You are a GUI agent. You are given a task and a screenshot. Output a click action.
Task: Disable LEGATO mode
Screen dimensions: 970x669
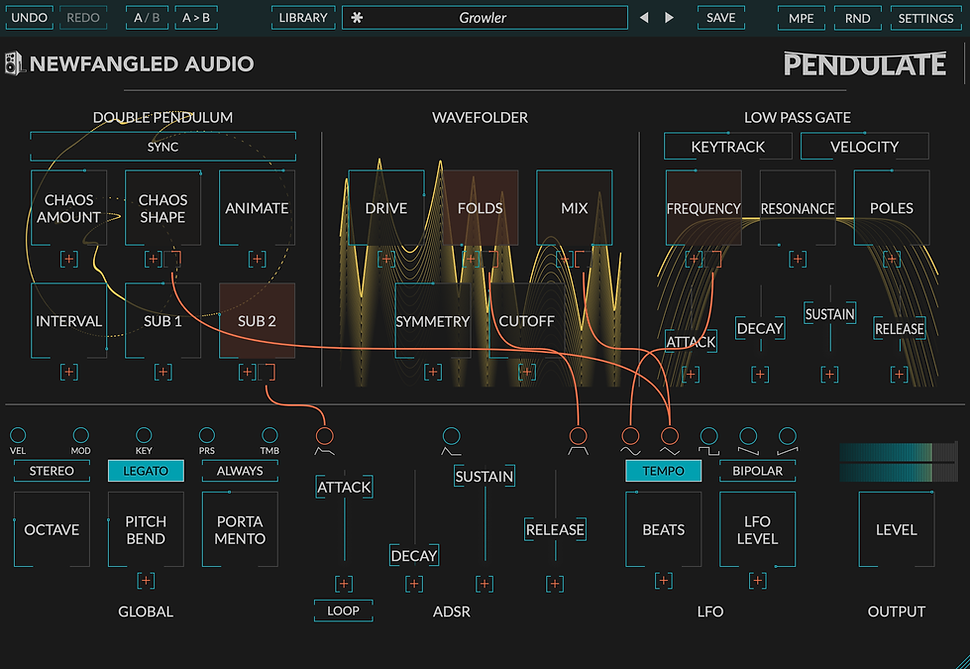point(145,471)
